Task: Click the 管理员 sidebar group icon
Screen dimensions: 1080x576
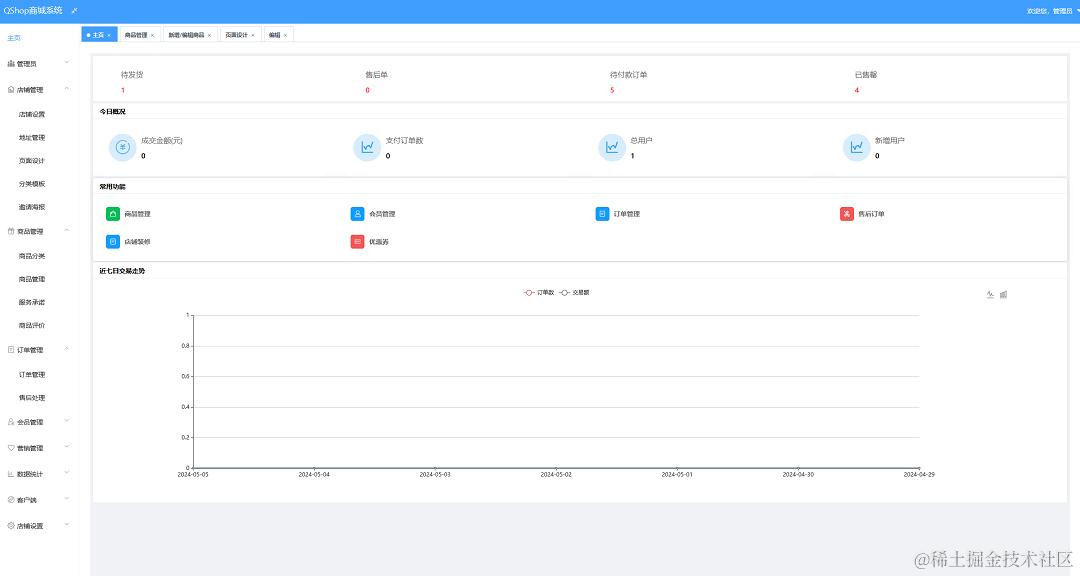Action: point(11,63)
